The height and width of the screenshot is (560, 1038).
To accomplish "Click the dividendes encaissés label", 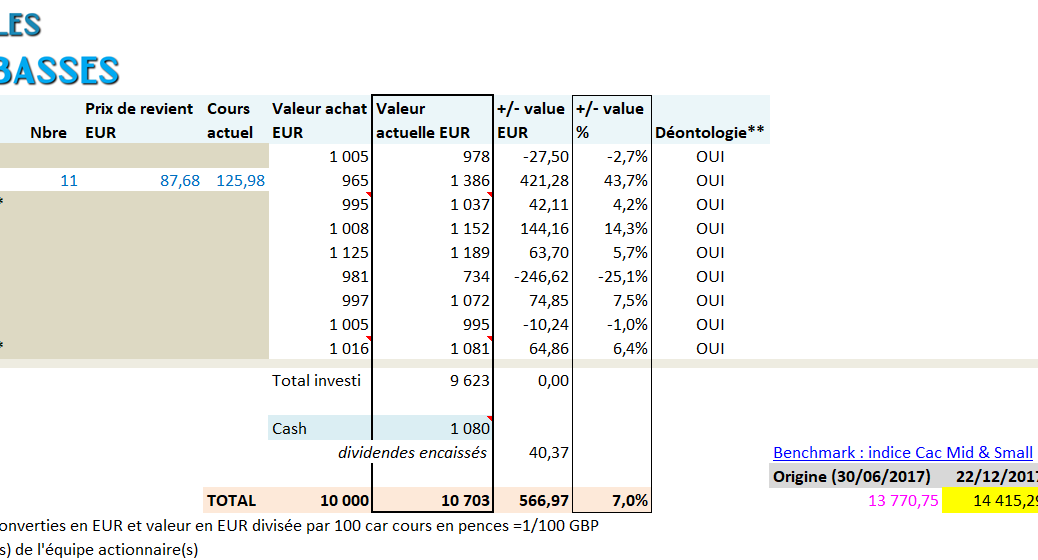I will [412, 452].
